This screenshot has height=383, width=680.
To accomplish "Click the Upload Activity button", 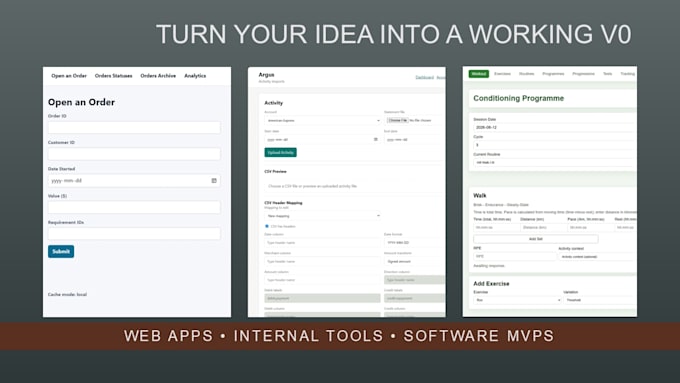I will [281, 152].
